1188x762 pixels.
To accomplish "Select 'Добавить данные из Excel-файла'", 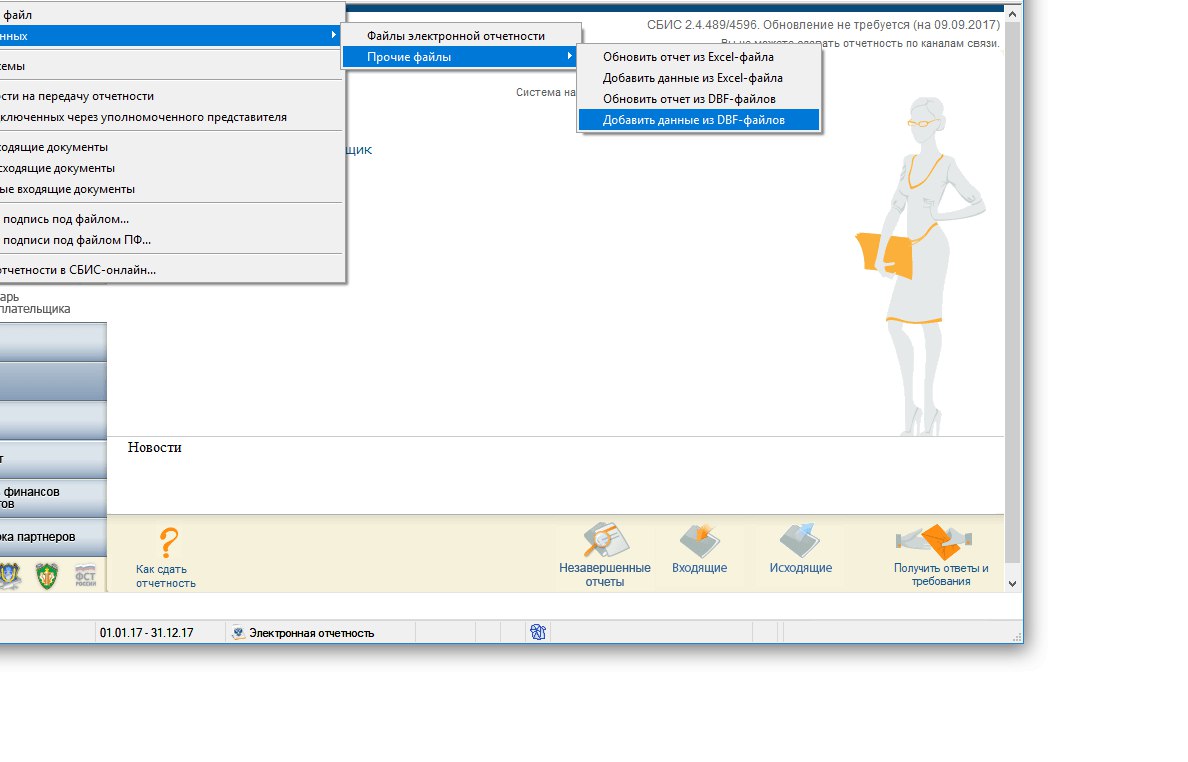I will (x=699, y=78).
